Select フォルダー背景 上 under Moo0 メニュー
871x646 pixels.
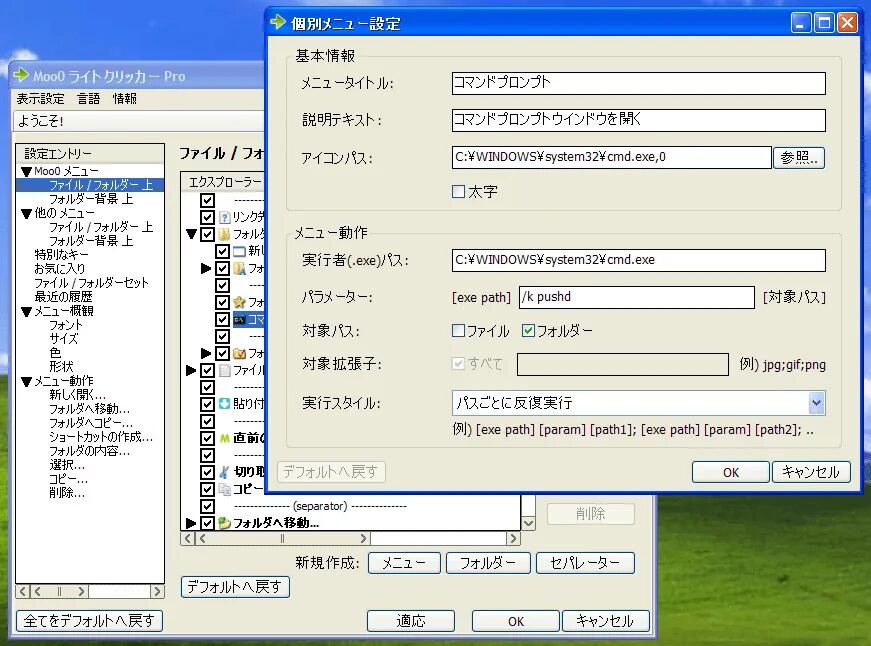(91, 199)
